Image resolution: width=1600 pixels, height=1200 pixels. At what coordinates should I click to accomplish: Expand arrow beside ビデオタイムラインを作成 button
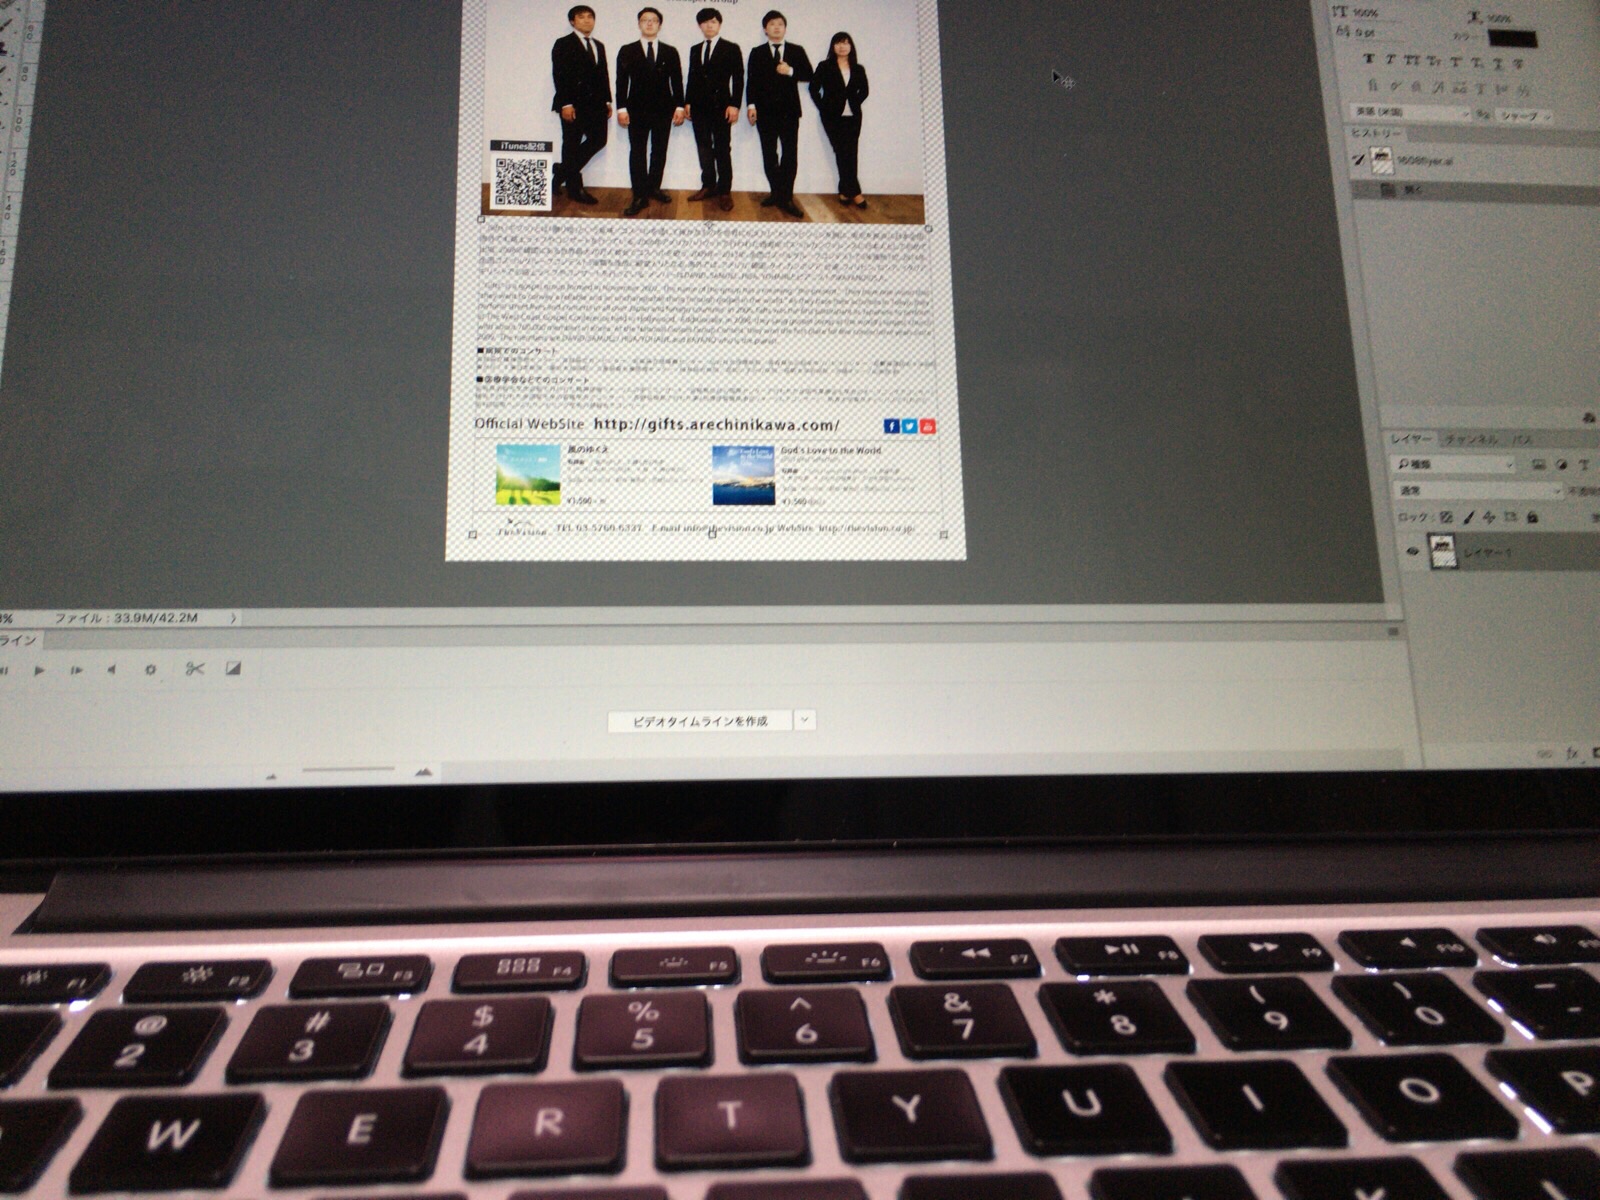pyautogui.click(x=805, y=720)
